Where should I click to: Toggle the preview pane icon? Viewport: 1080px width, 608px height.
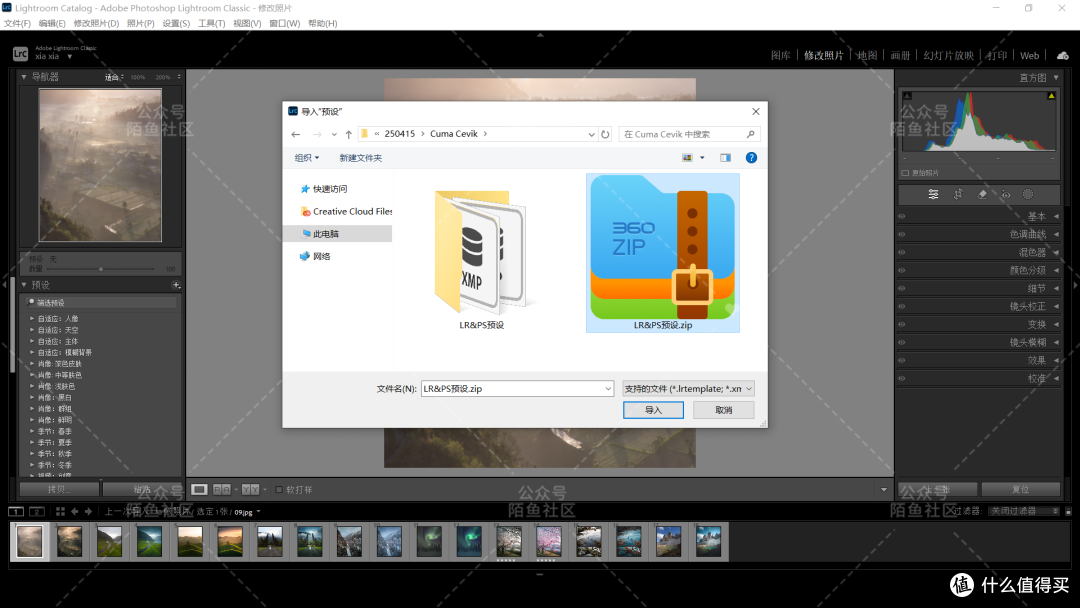pyautogui.click(x=725, y=158)
